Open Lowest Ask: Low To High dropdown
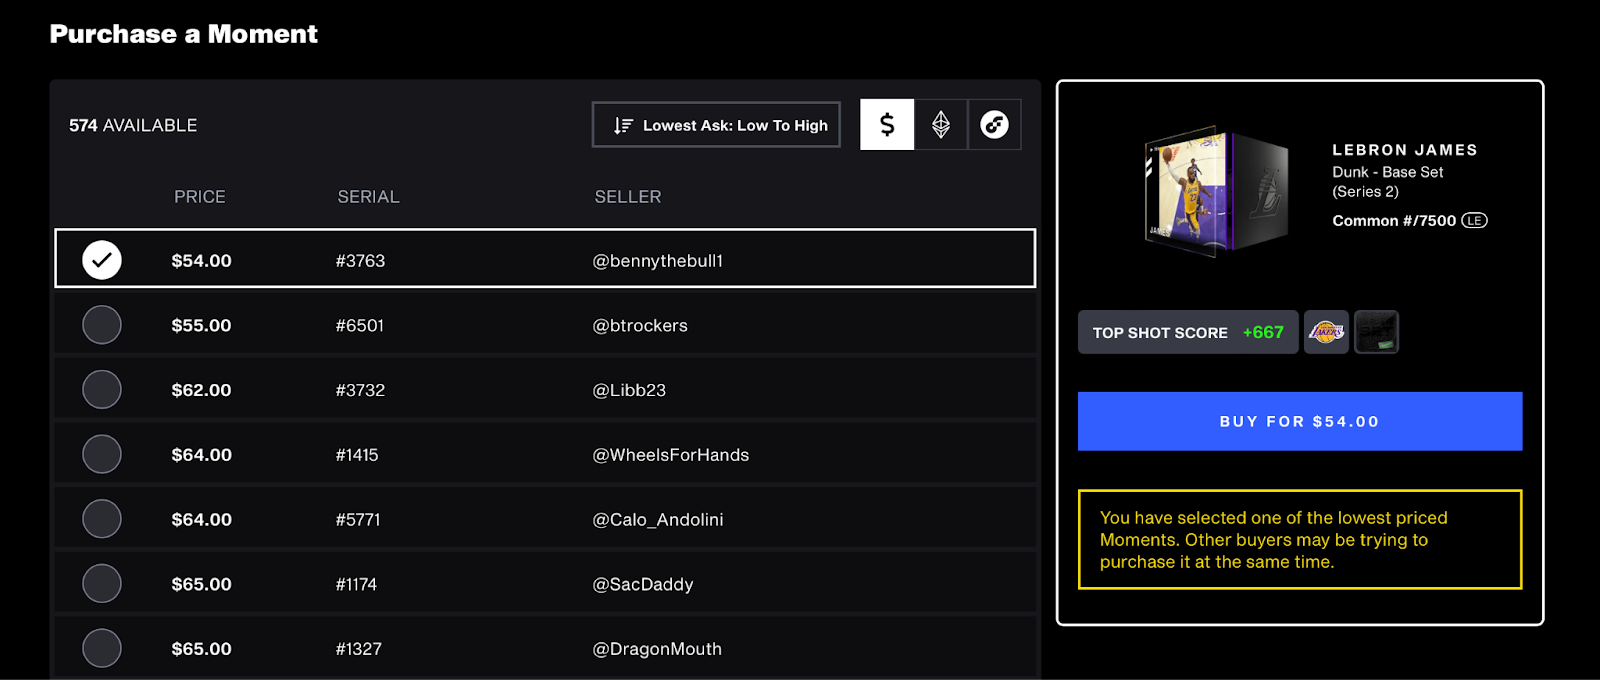This screenshot has height=680, width=1600. [716, 125]
